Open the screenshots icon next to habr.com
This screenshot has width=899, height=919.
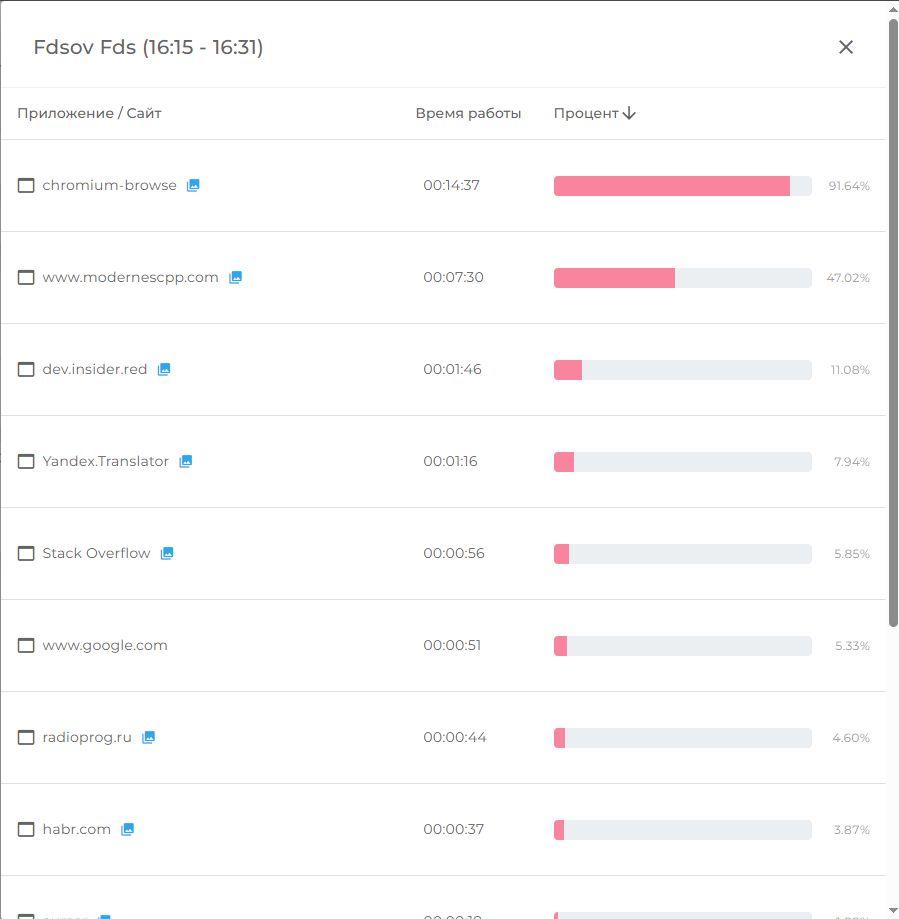point(127,829)
